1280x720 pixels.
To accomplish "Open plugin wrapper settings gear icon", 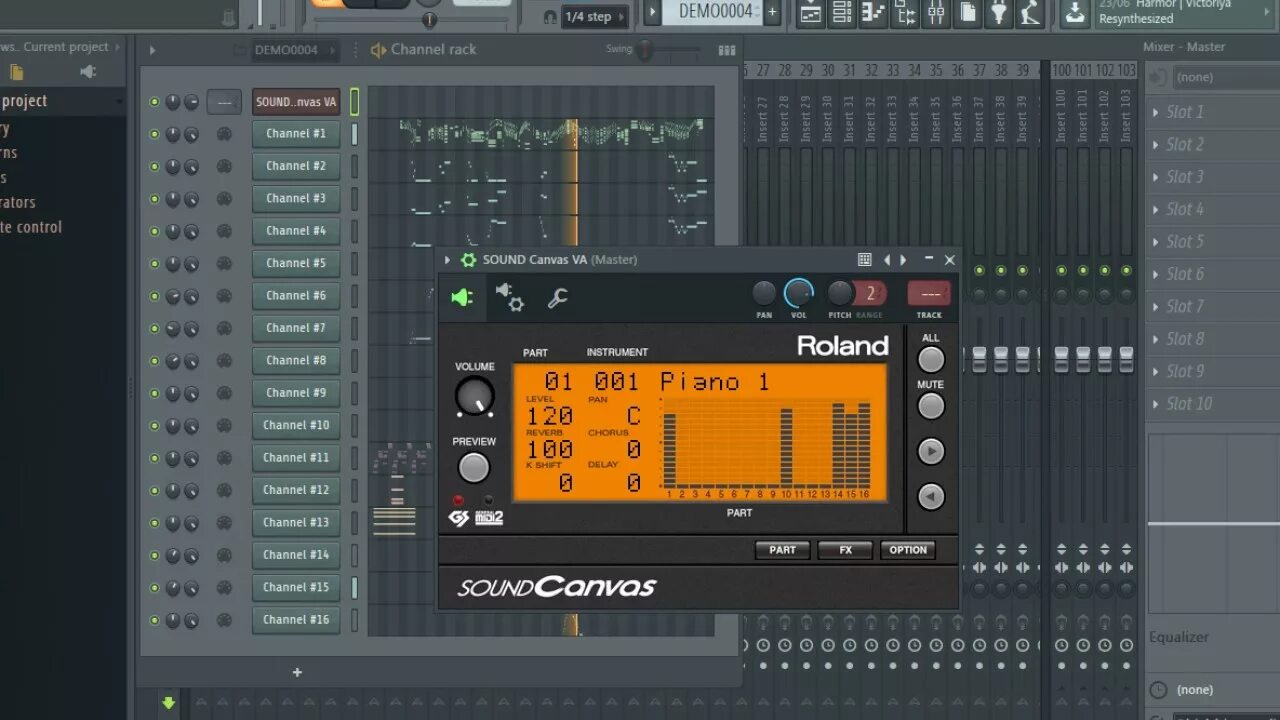I will point(510,297).
